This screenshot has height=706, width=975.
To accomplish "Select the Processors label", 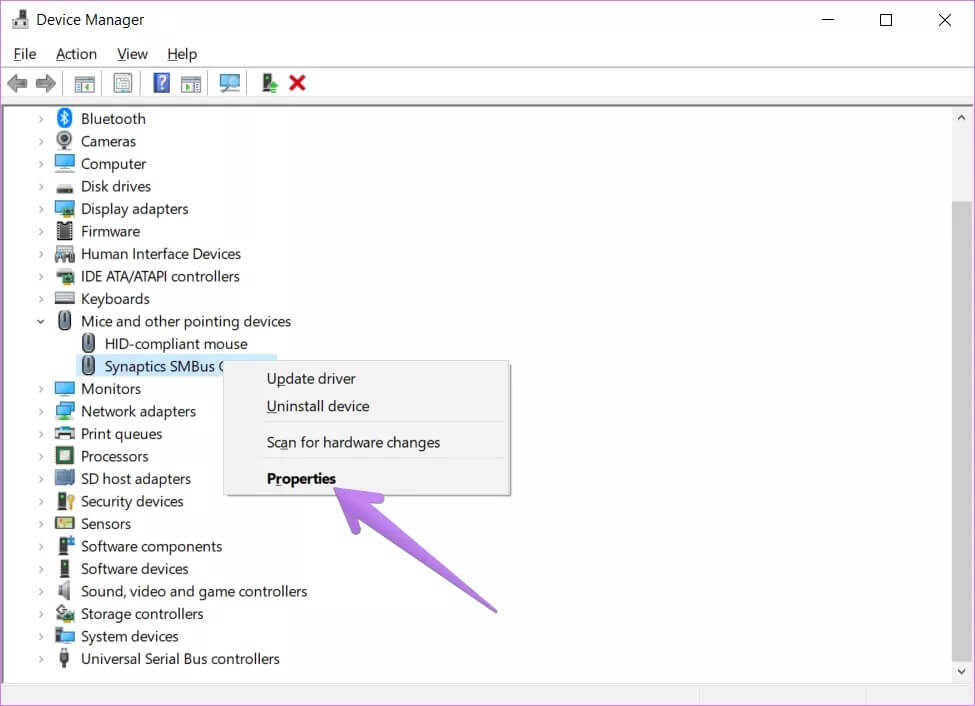I will 114,456.
